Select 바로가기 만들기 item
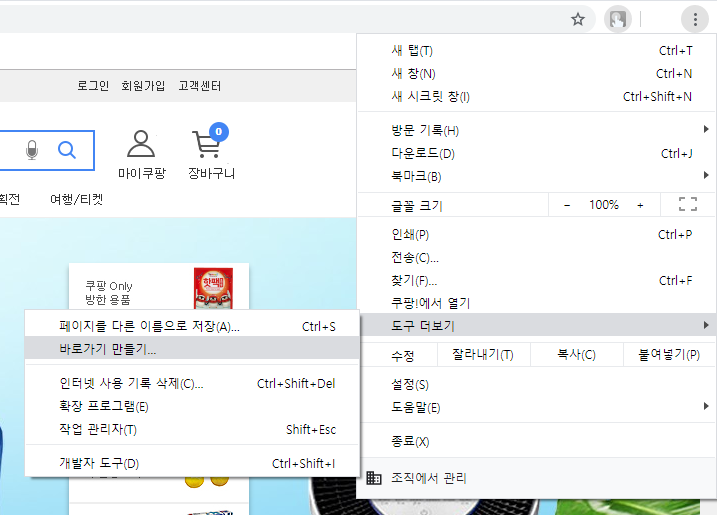This screenshot has width=717, height=515. 192,349
